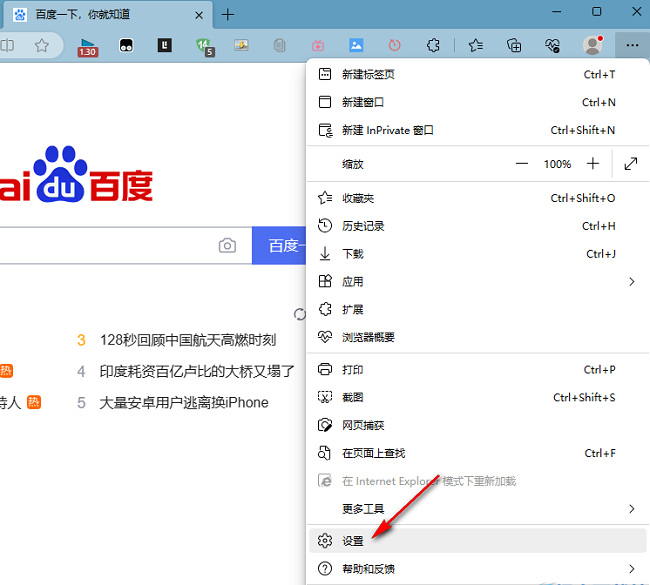Choose 新建标签页 menu item

point(478,75)
